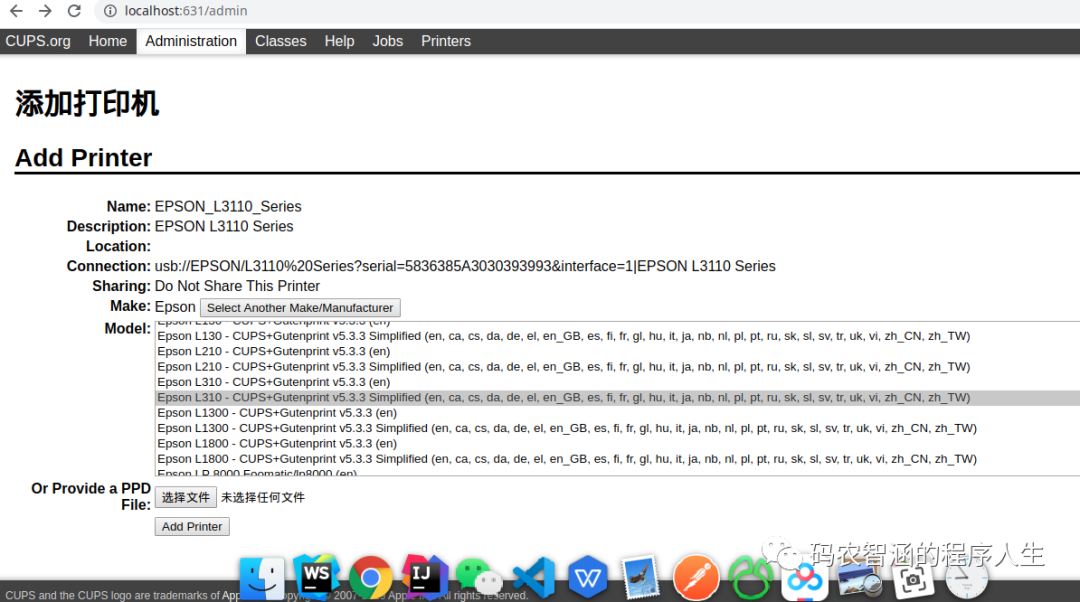
Task: Open the Classes tab
Action: pyautogui.click(x=280, y=41)
